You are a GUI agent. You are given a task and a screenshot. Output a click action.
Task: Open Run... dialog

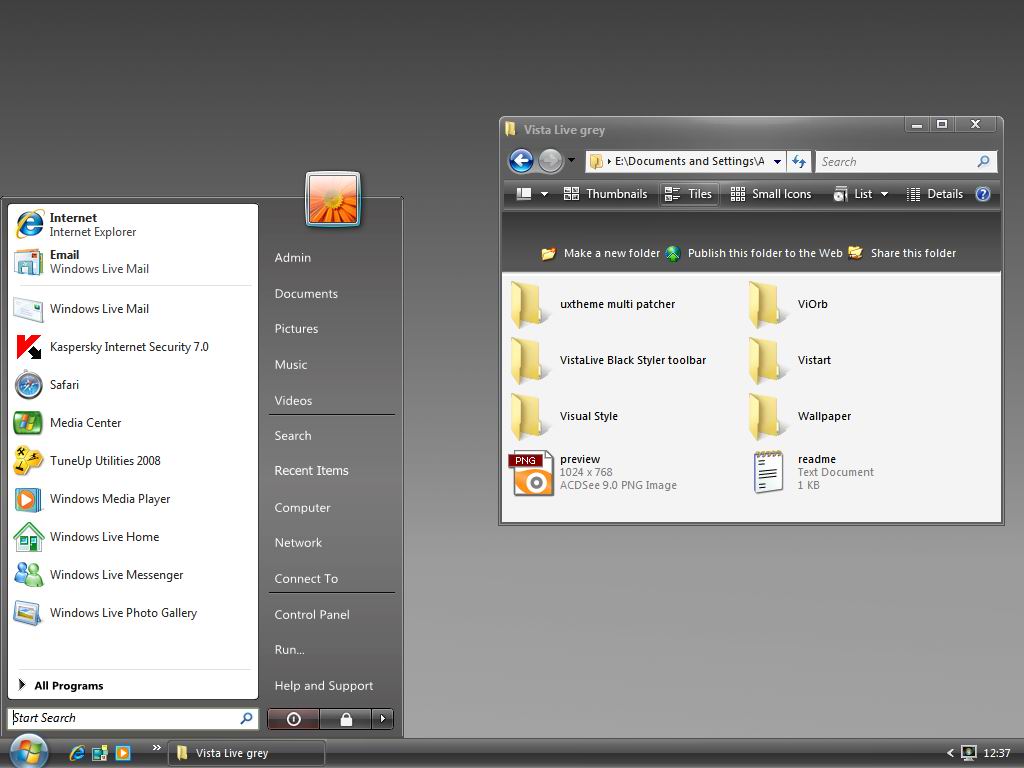pyautogui.click(x=289, y=650)
